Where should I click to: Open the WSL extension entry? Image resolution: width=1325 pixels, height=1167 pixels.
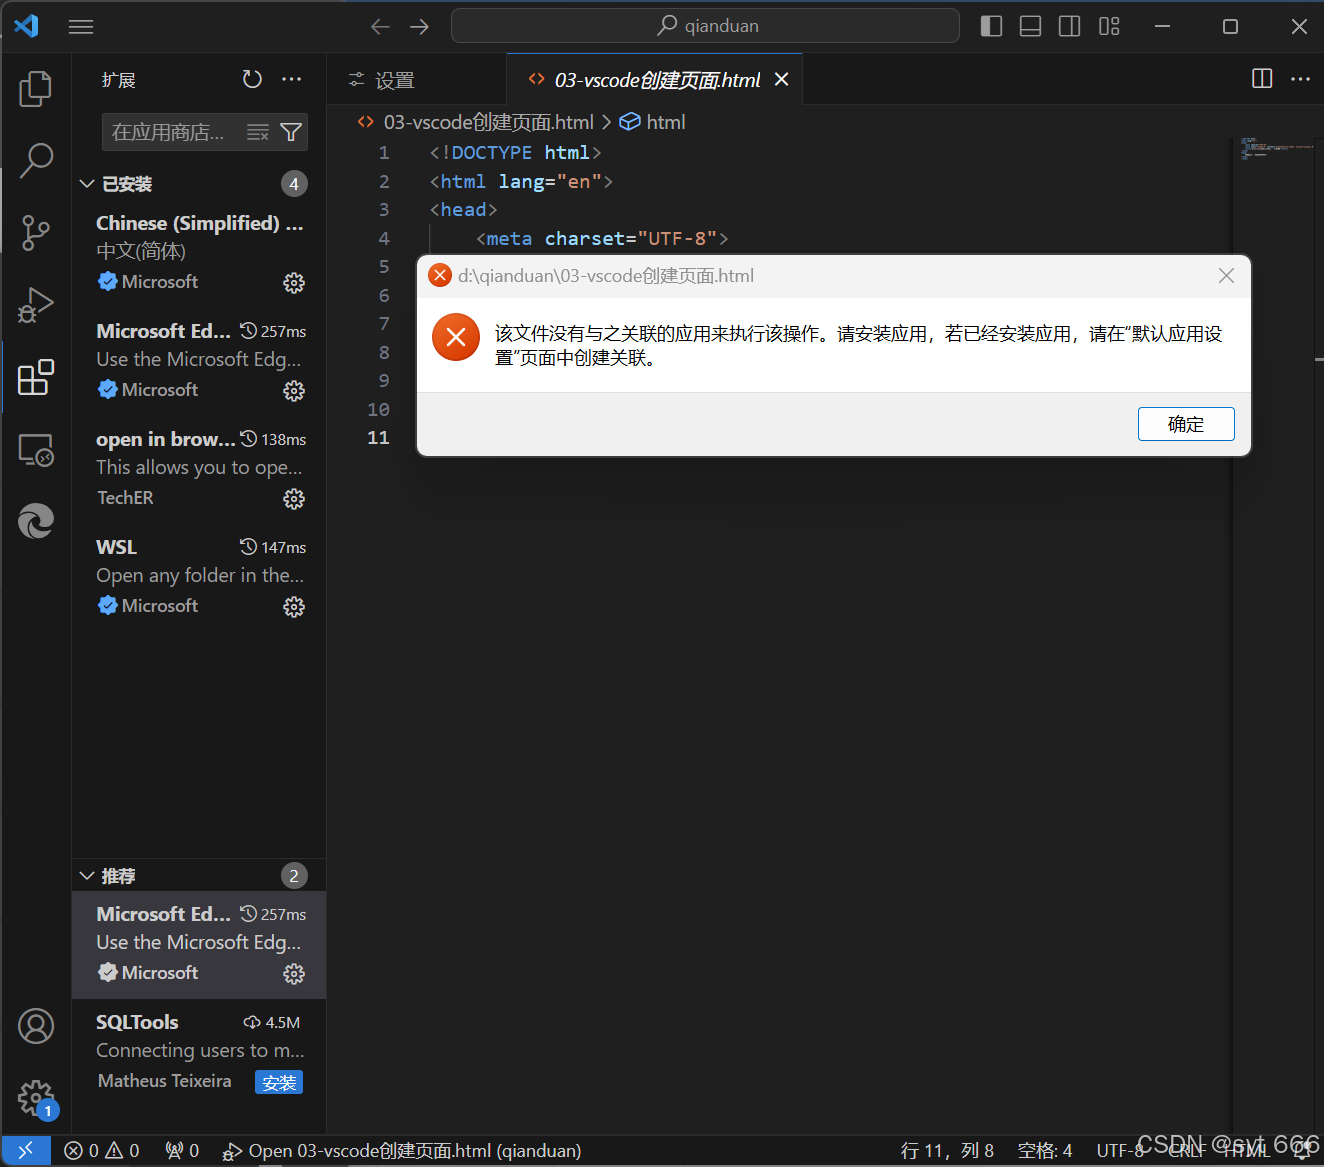199,576
